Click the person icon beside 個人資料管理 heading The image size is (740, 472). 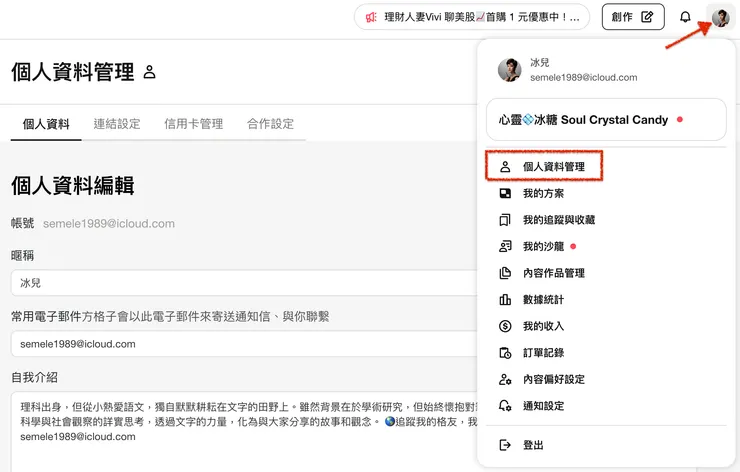click(x=150, y=72)
